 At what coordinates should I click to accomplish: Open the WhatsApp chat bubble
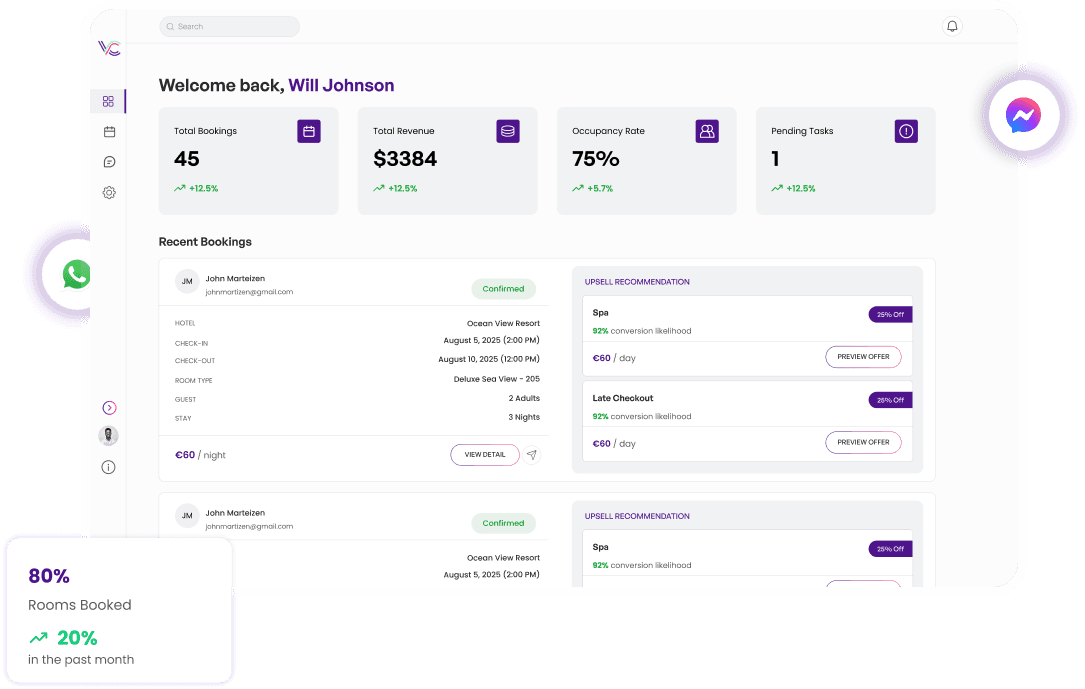pyautogui.click(x=76, y=274)
